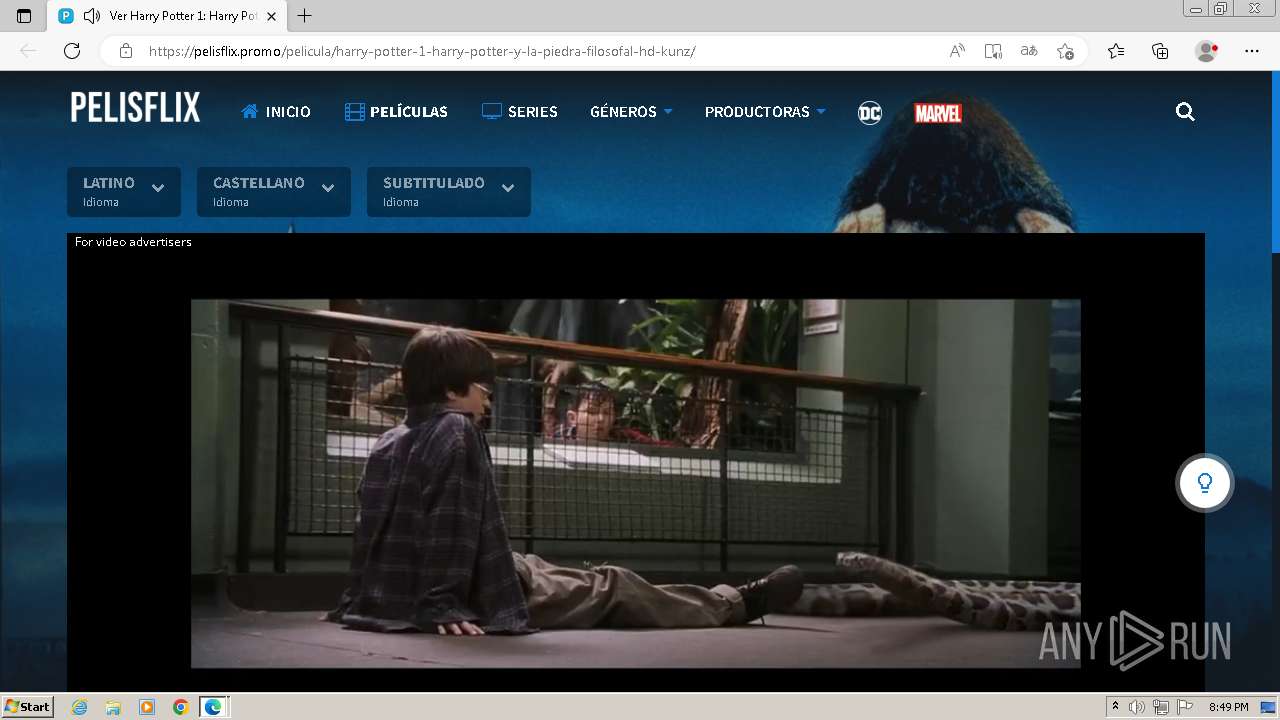
Task: Open media player taskbar icon
Action: click(147, 707)
